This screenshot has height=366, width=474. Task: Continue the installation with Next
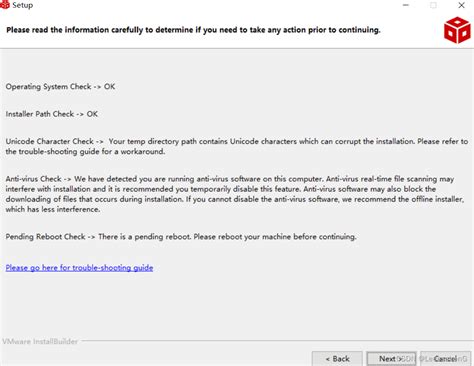click(391, 359)
